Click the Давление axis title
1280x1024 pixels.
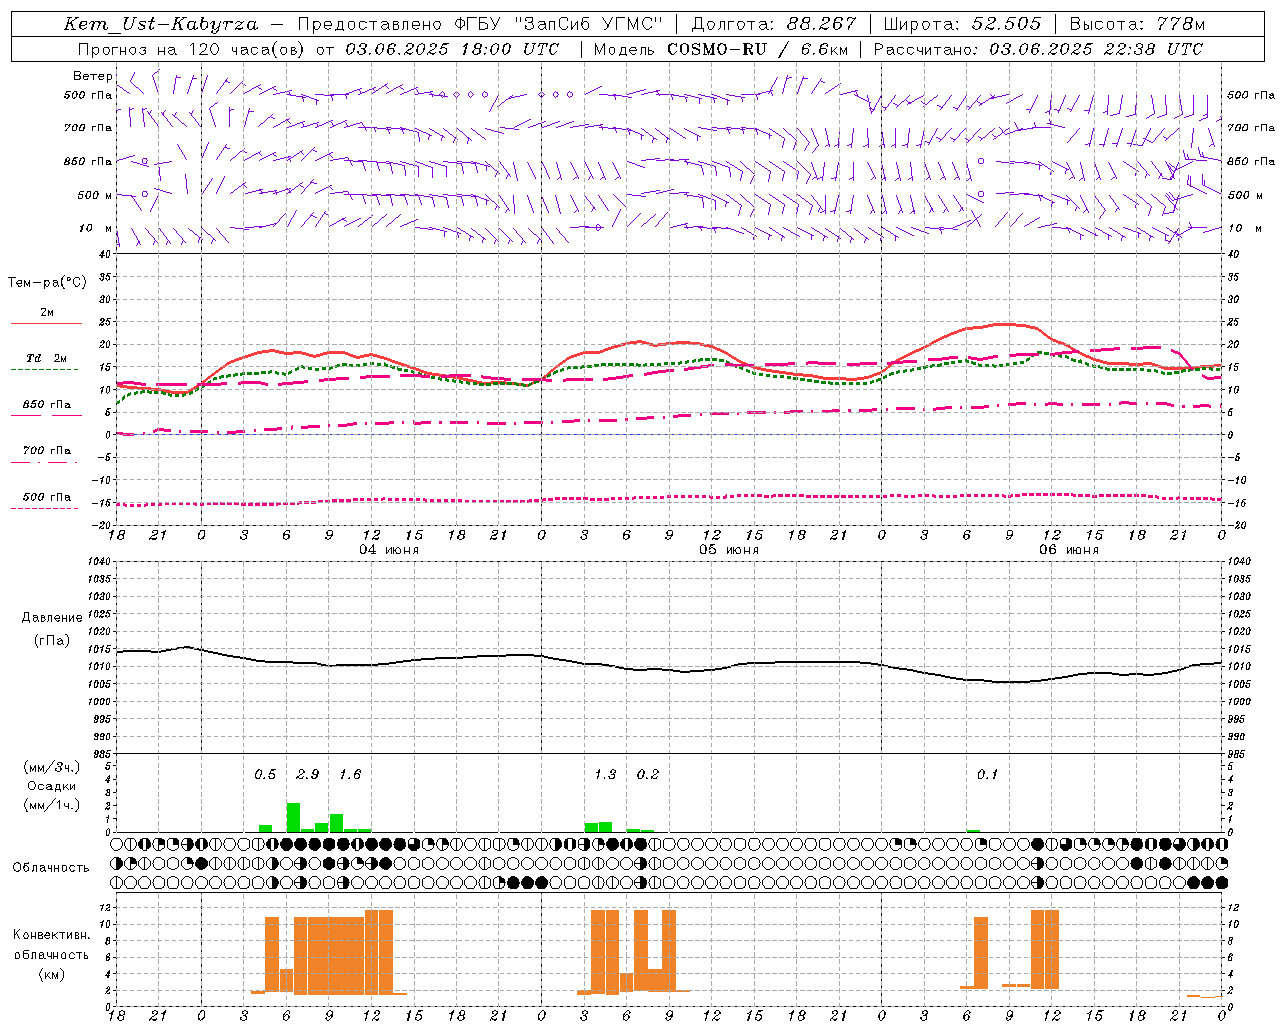(x=52, y=618)
